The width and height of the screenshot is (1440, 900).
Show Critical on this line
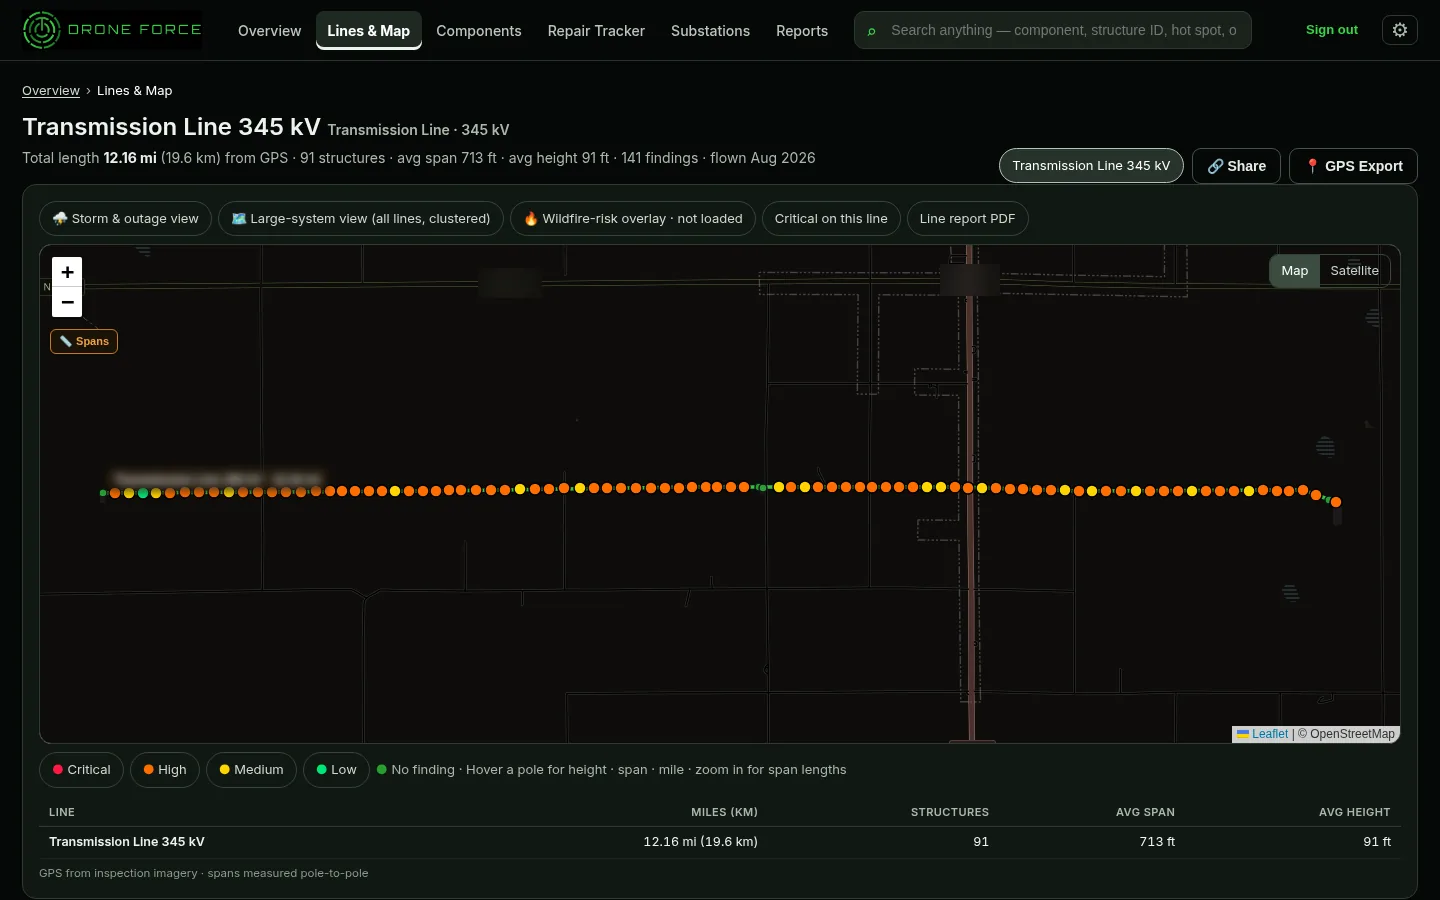[x=831, y=219]
